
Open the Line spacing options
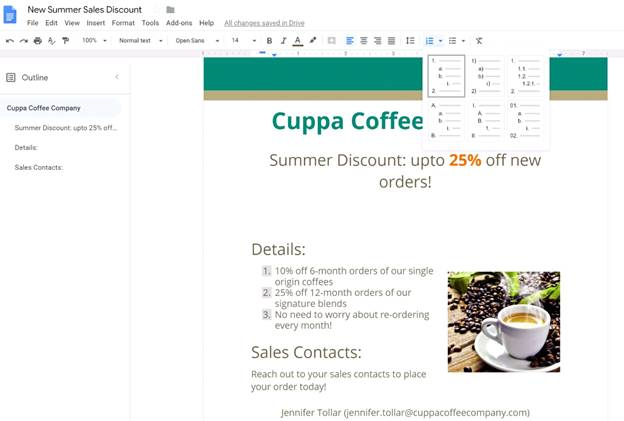[410, 41]
